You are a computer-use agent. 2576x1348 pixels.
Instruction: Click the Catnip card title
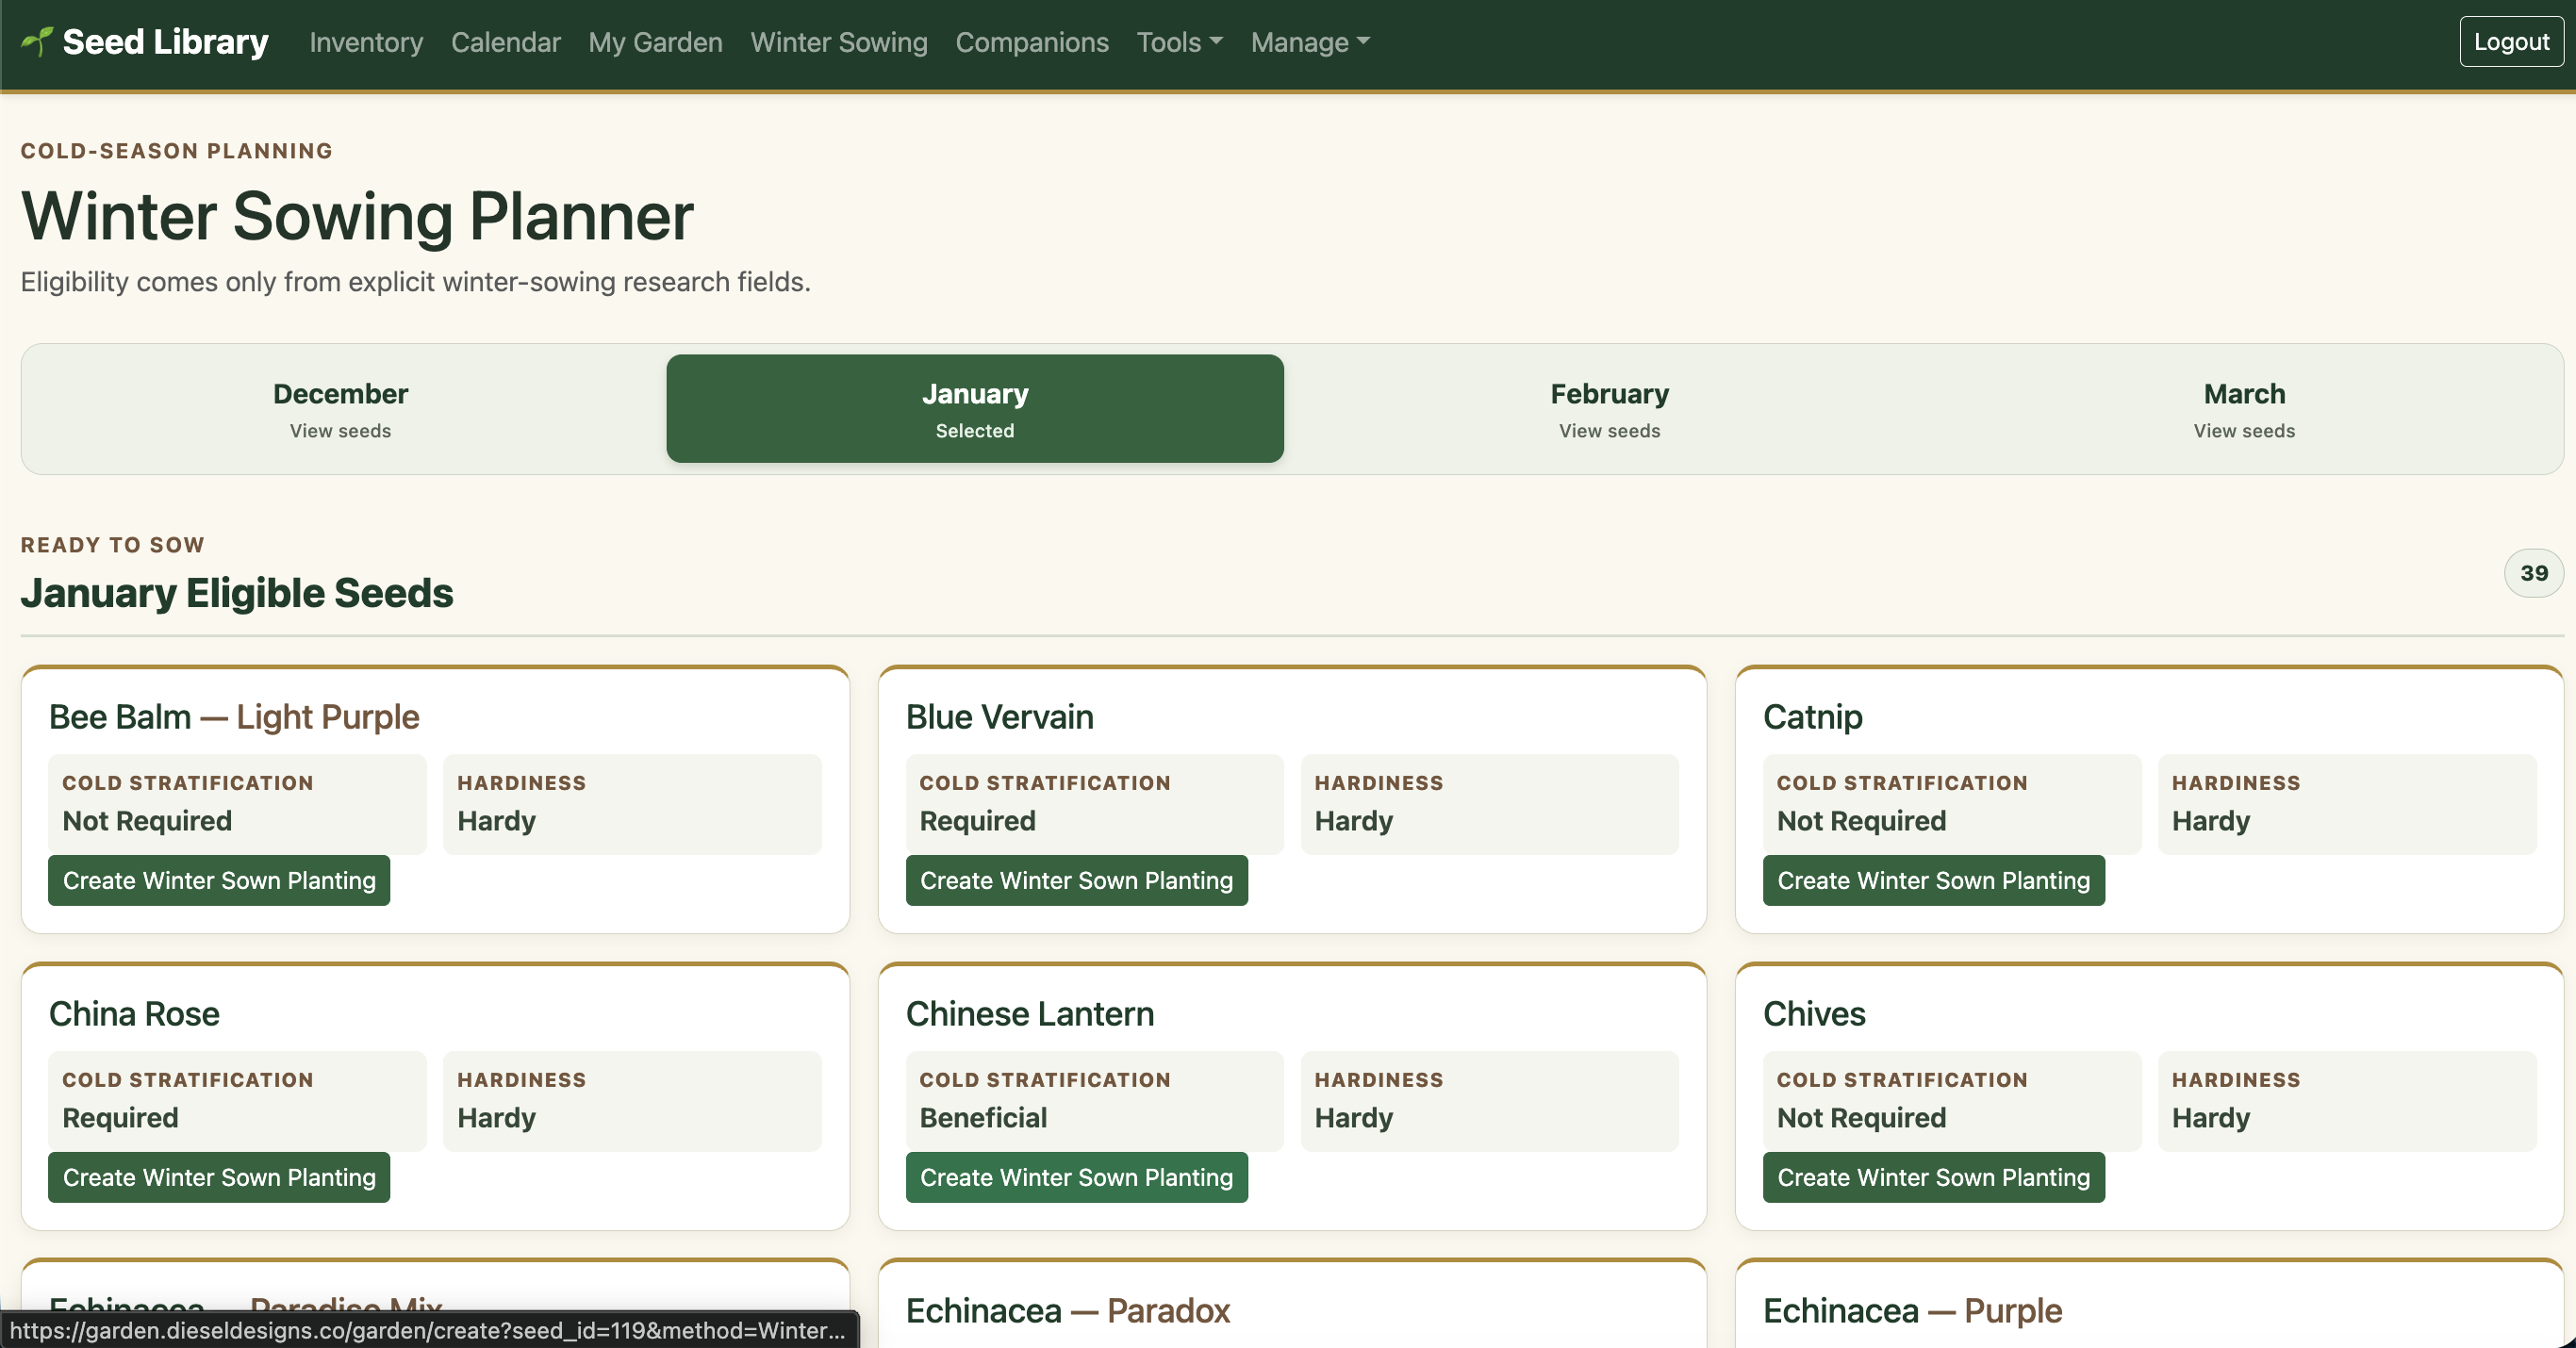pyautogui.click(x=1812, y=717)
